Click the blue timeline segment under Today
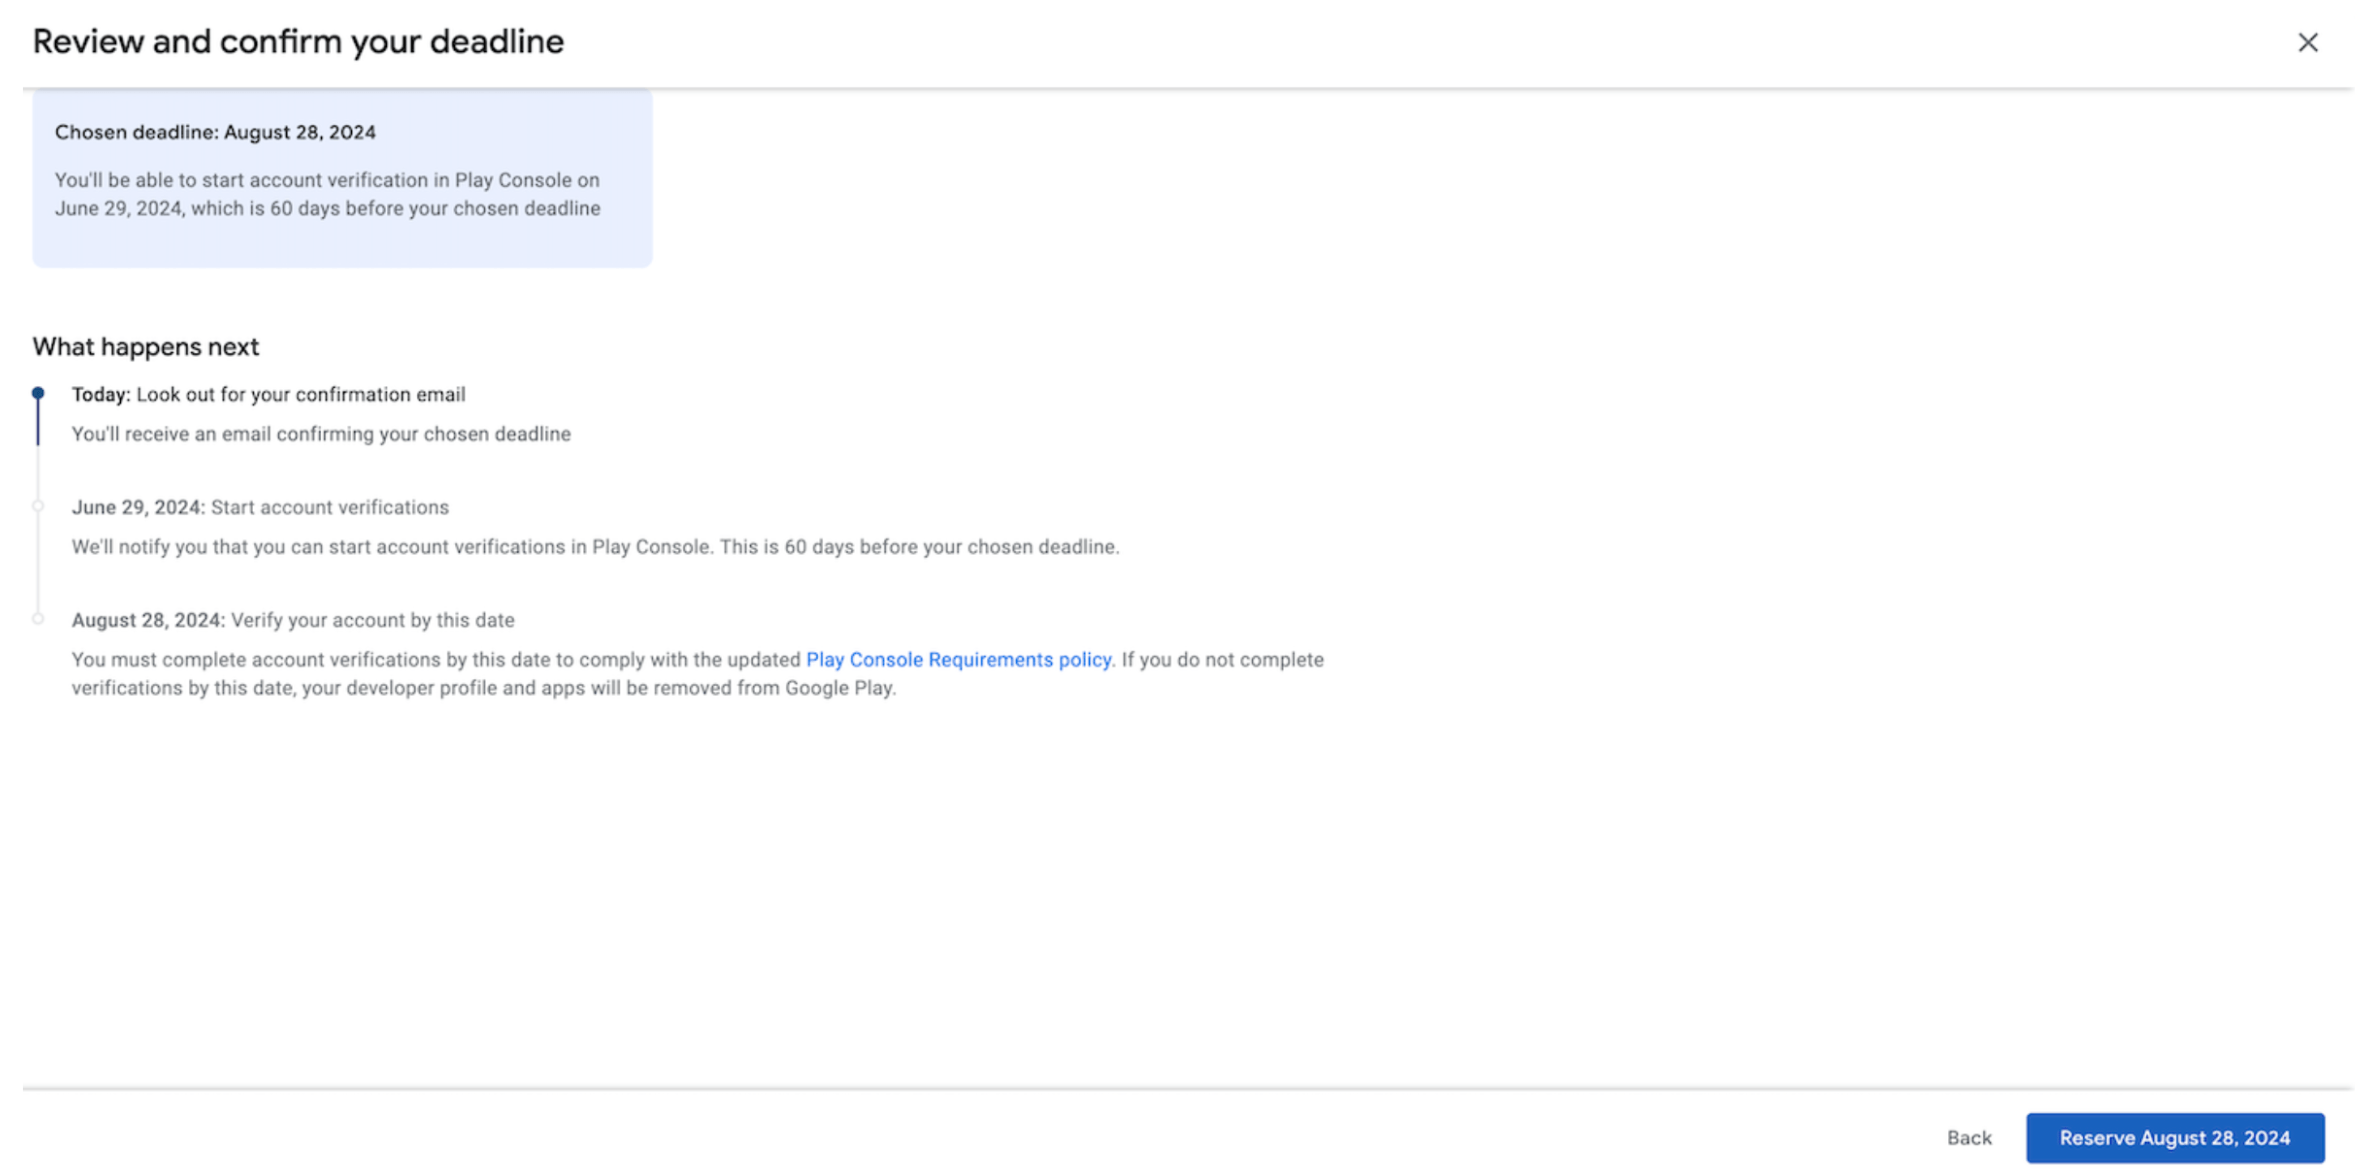 click(38, 422)
